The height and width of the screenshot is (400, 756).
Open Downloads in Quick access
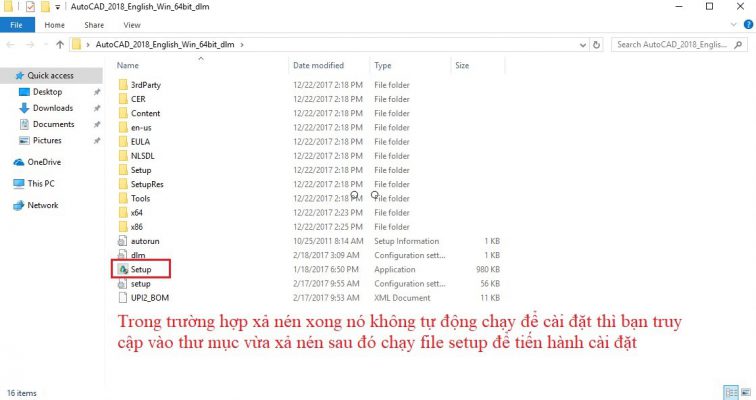[x=52, y=108]
